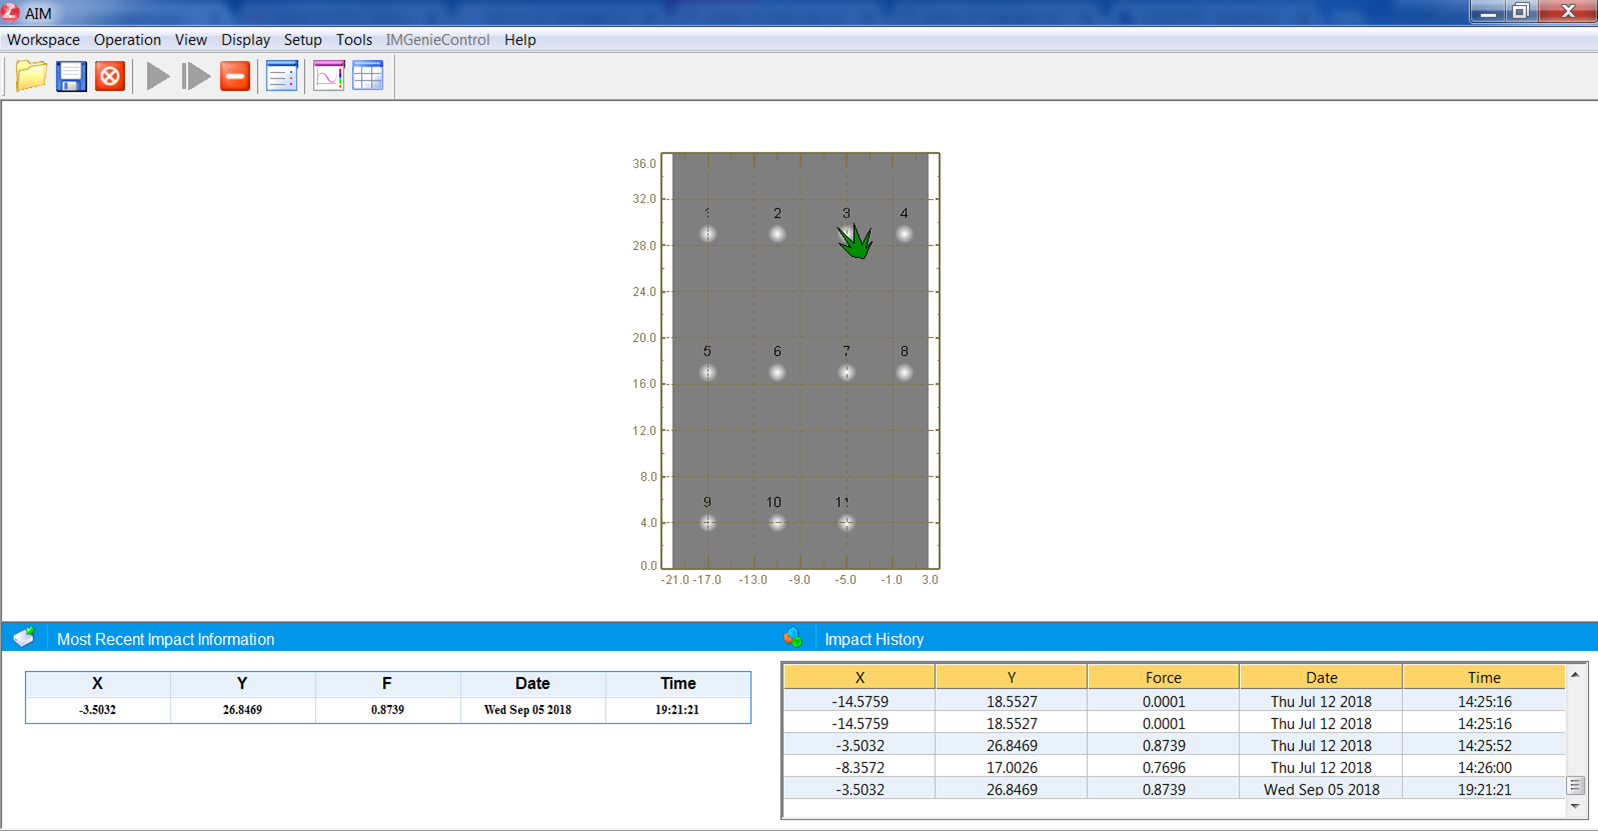This screenshot has width=1598, height=831.
Task: Open the Help menu
Action: [519, 40]
